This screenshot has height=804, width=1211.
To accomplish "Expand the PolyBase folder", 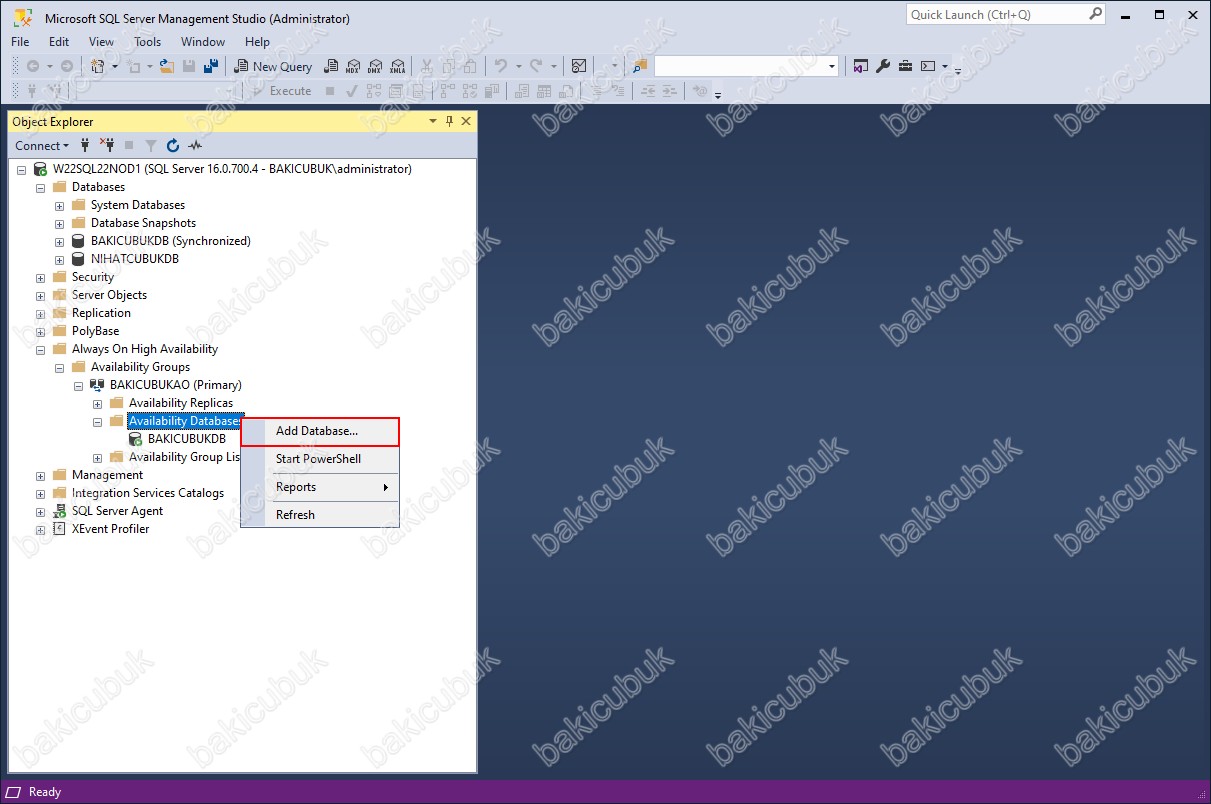I will [41, 332].
